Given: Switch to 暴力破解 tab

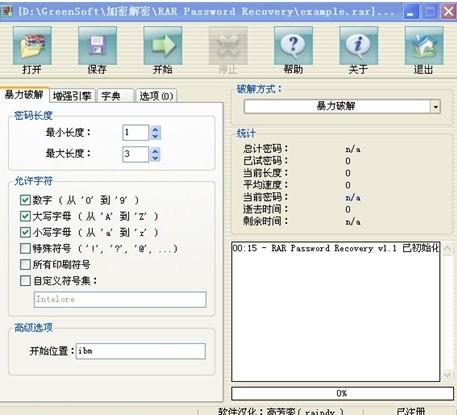Looking at the screenshot, I should click(x=24, y=95).
